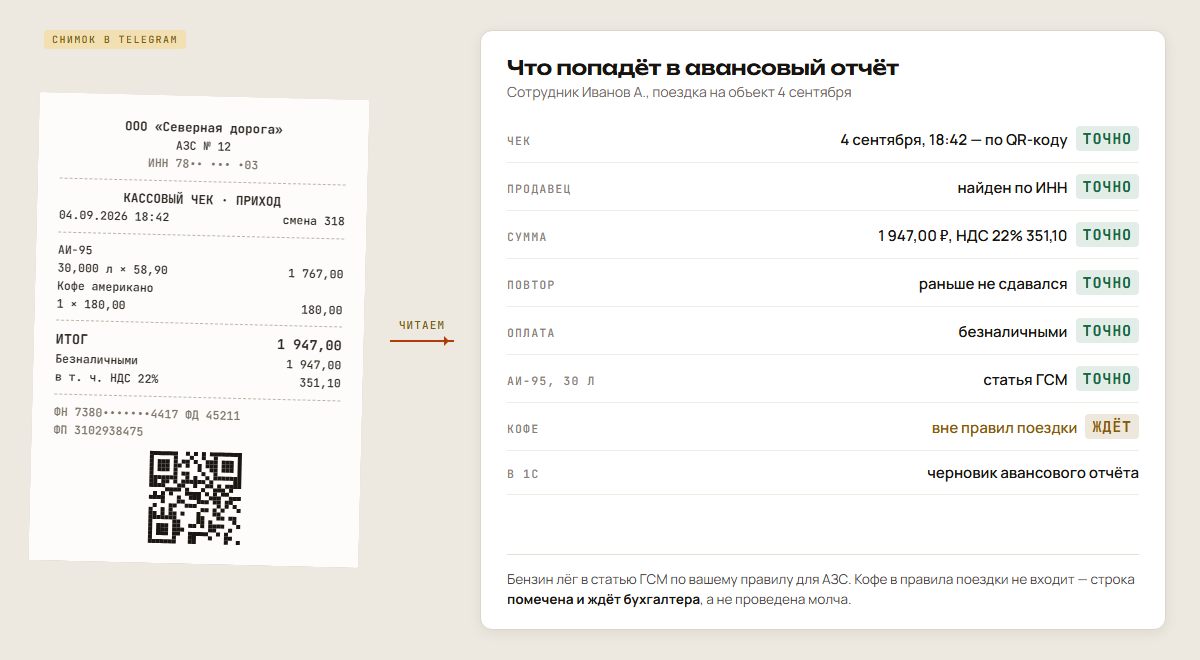Click the bold total «1 947,00» next to ИТОГ
Viewport: 1200px width, 660px height.
point(309,345)
